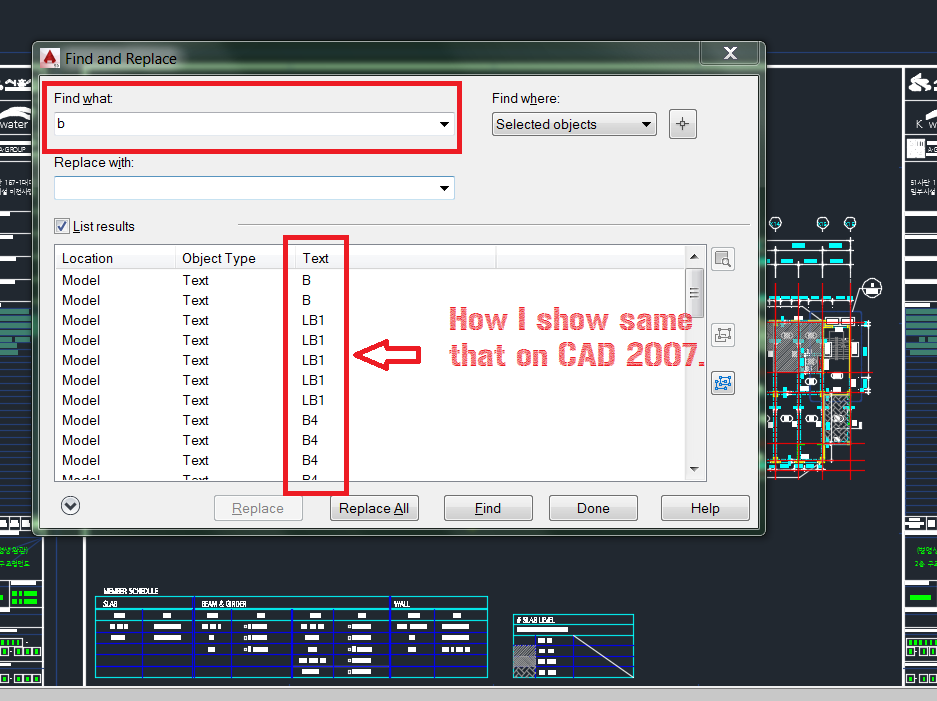Click the Replace All button
This screenshot has height=701, width=937.
[374, 507]
